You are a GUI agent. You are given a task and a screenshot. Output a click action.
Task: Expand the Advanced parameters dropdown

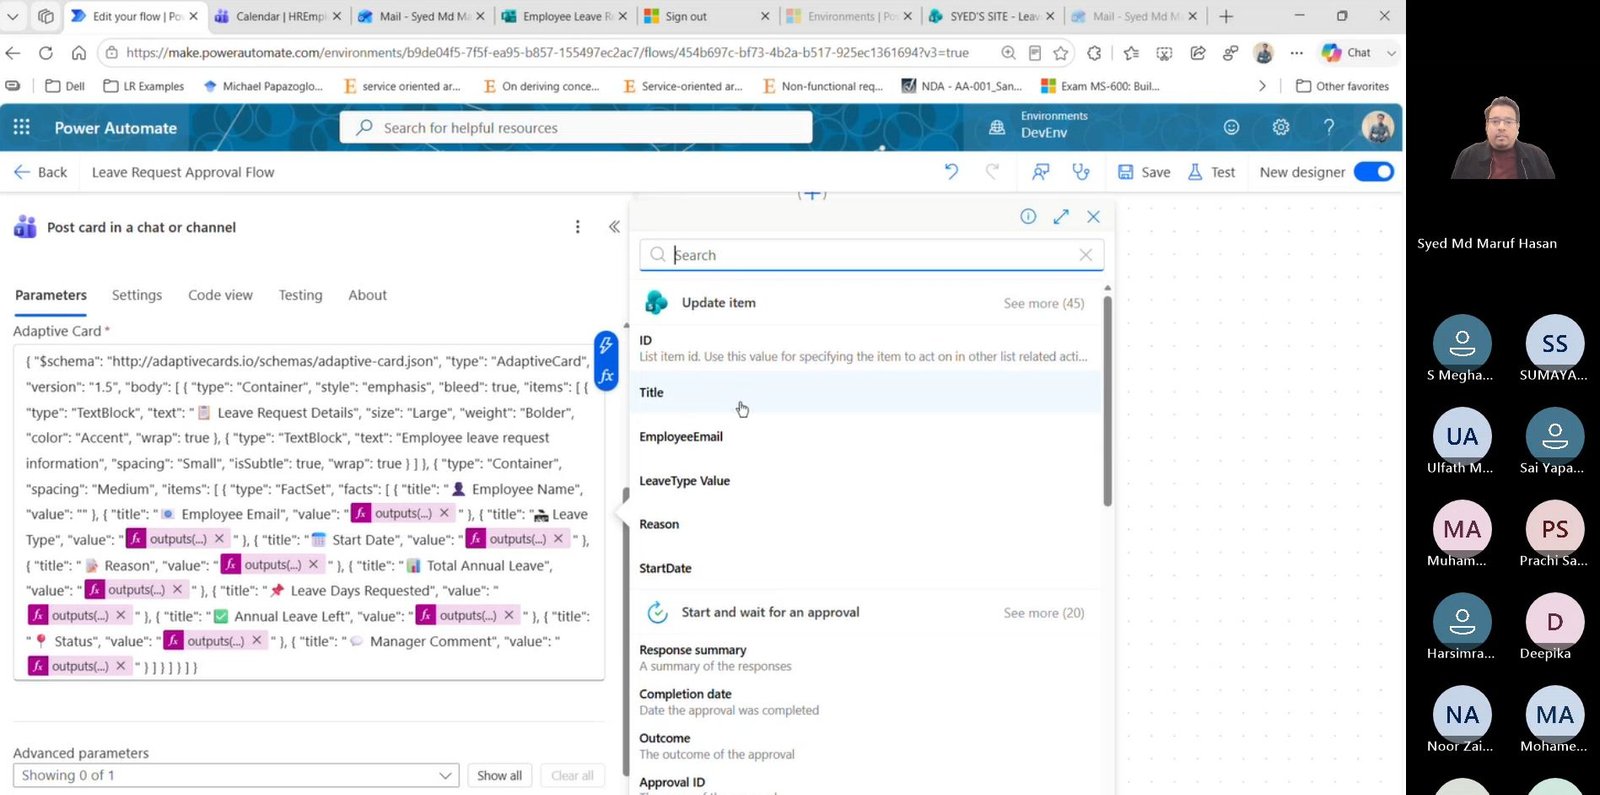[236, 775]
